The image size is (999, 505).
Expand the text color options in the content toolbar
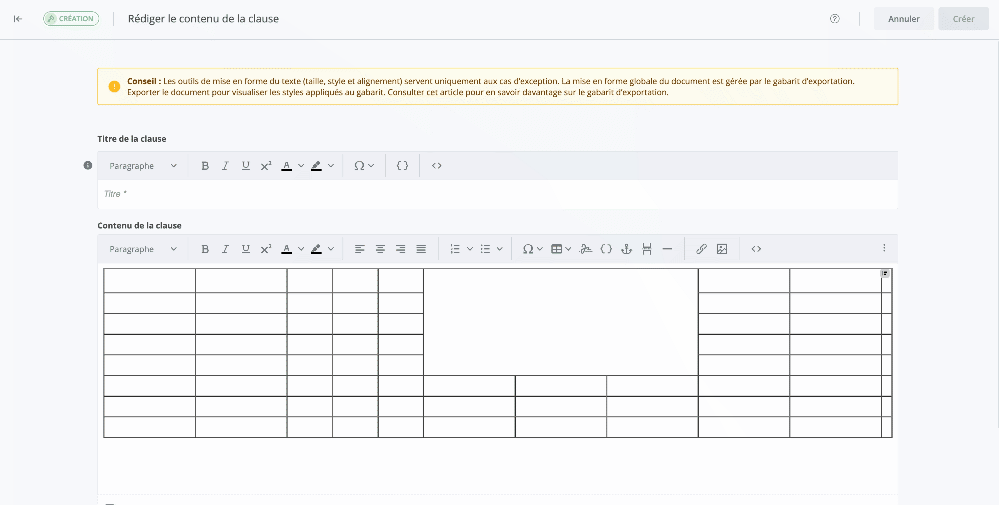(x=301, y=249)
